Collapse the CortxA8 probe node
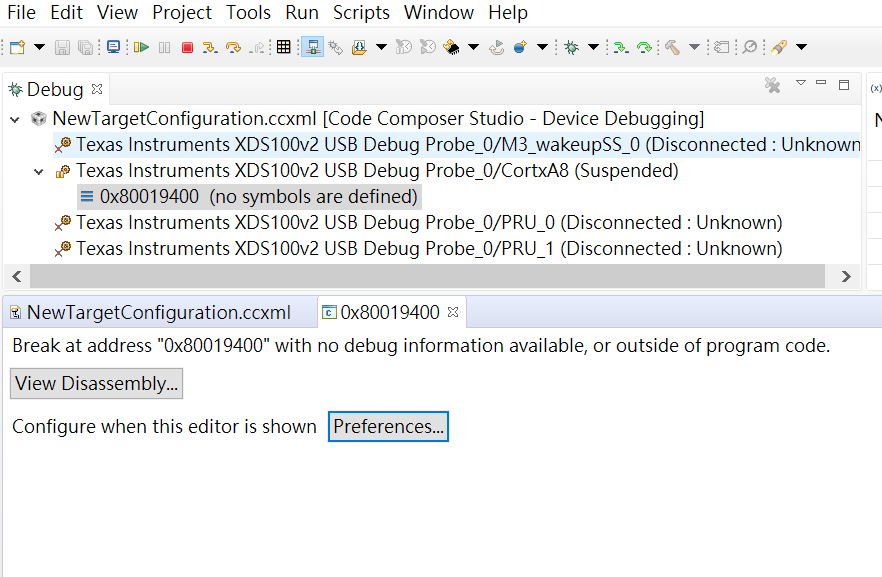The width and height of the screenshot is (882, 577). click(x=39, y=171)
